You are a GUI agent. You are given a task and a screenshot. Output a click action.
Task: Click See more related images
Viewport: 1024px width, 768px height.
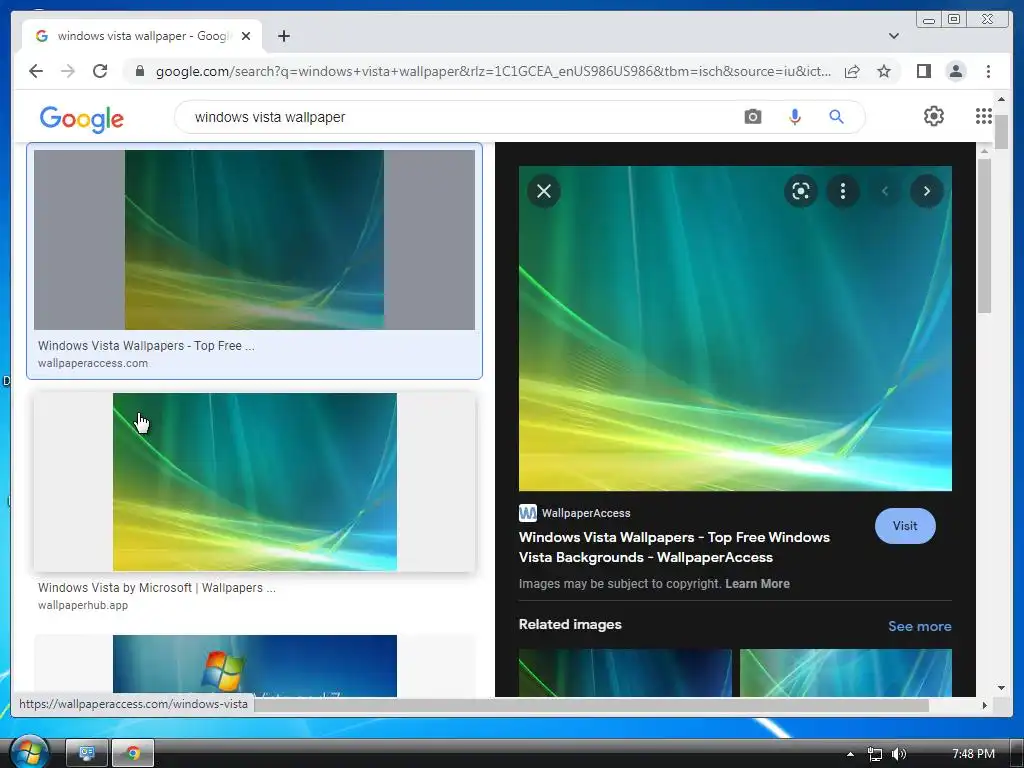tap(920, 626)
